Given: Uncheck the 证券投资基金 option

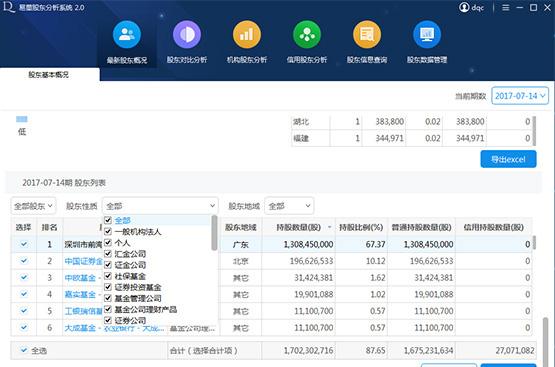Looking at the screenshot, I should point(108,287).
